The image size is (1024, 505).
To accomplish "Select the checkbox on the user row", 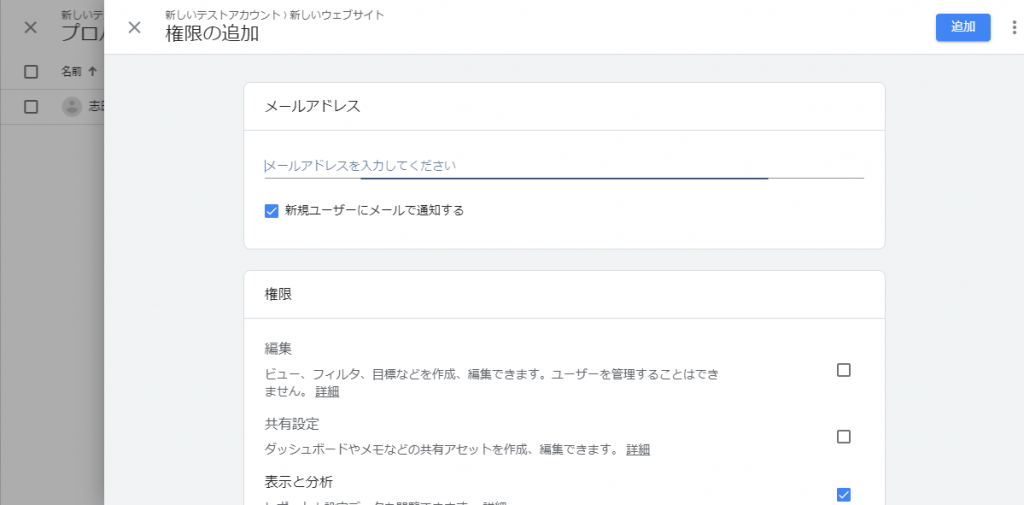I will coord(31,106).
